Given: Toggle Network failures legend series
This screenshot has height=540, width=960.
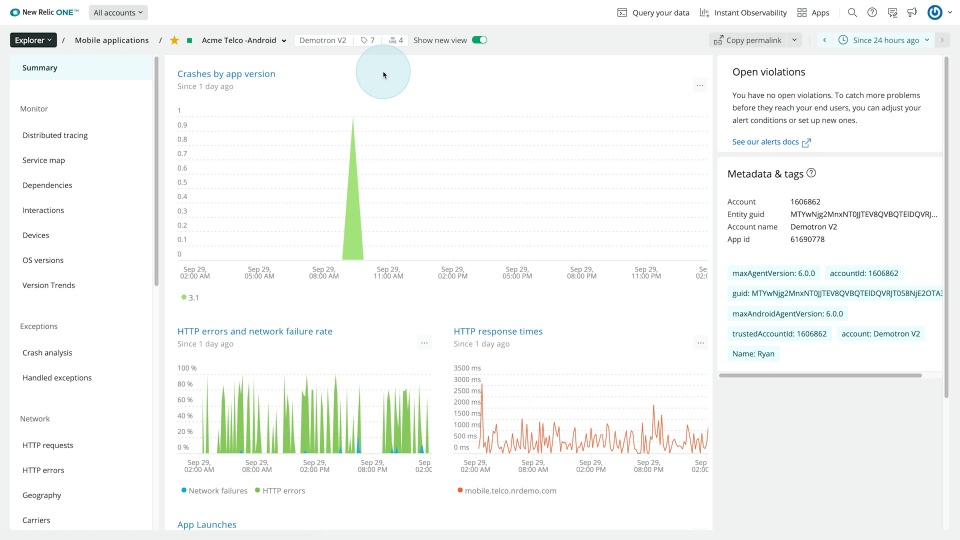Looking at the screenshot, I should [214, 490].
